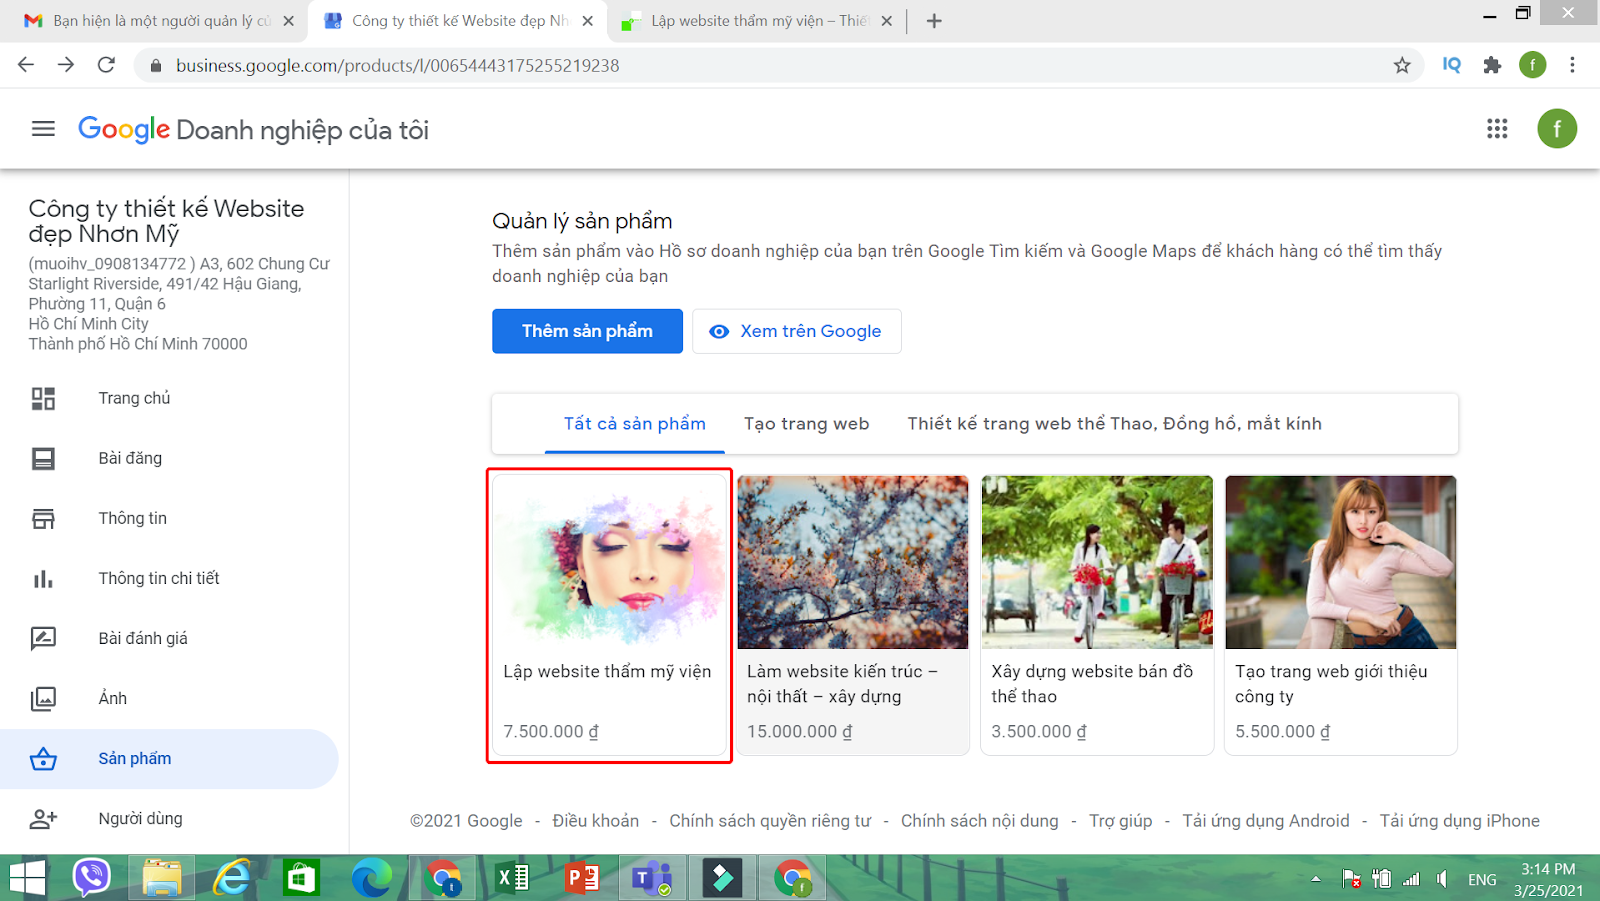Image resolution: width=1600 pixels, height=901 pixels.
Task: Open a new browser tab
Action: pos(934,21)
